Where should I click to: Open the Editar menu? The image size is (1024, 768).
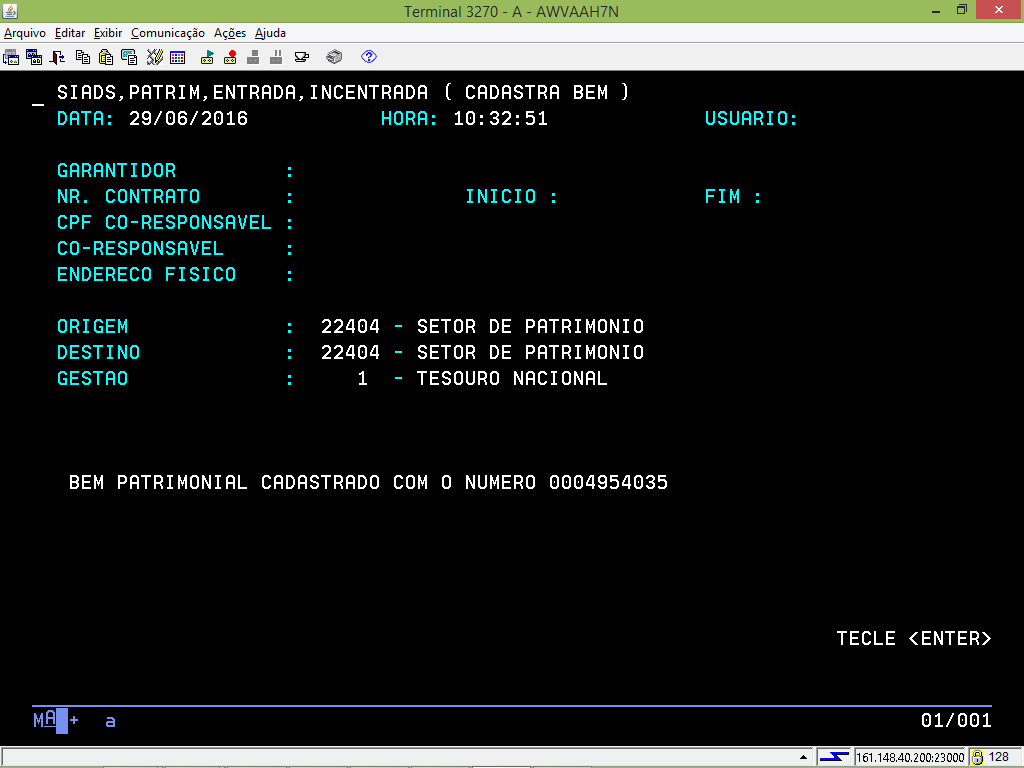point(70,33)
